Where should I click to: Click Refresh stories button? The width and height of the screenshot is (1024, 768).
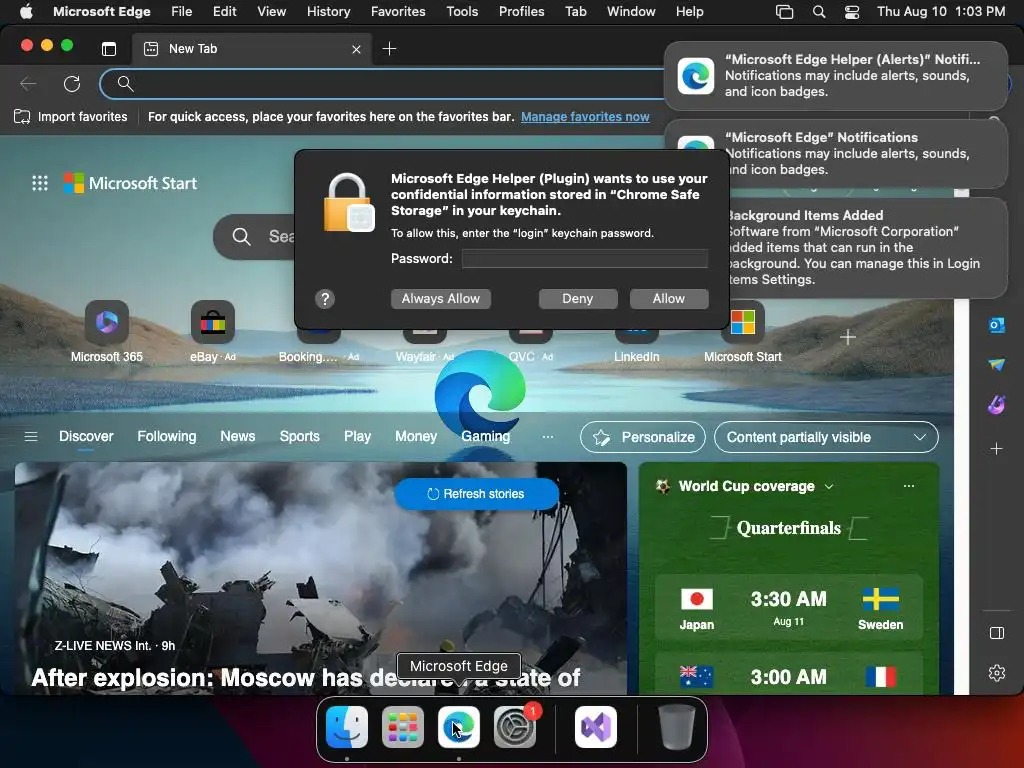[477, 494]
